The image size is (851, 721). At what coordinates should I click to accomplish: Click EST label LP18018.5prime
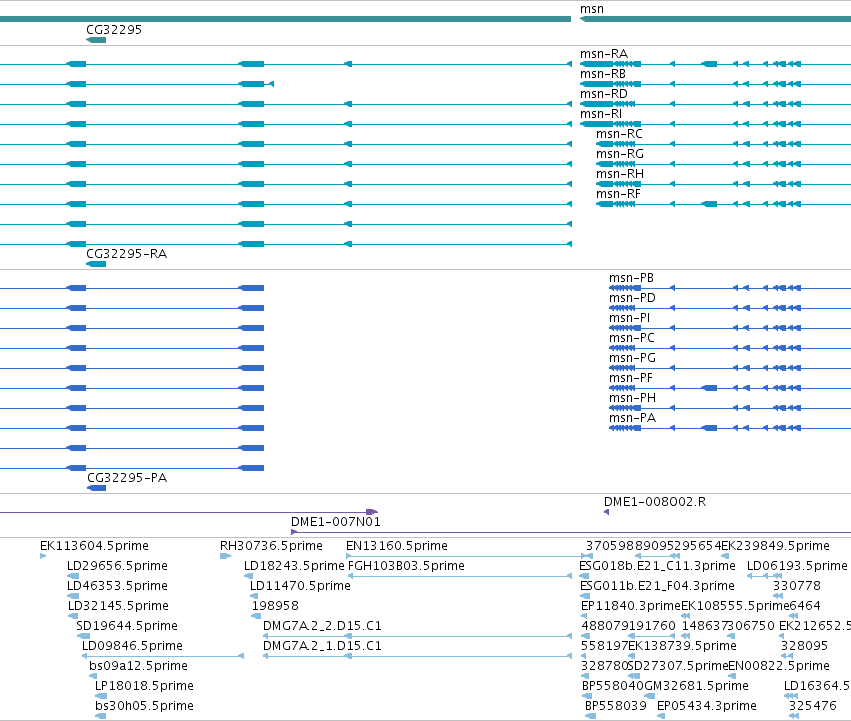(144, 686)
